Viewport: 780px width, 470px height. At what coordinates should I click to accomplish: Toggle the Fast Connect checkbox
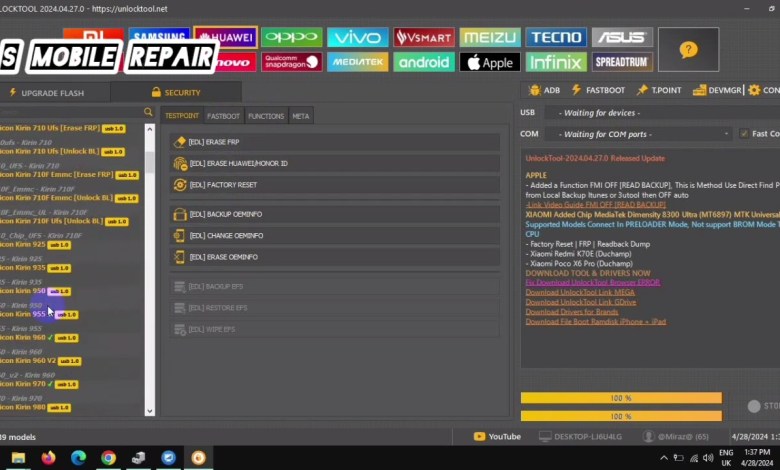[x=744, y=134]
